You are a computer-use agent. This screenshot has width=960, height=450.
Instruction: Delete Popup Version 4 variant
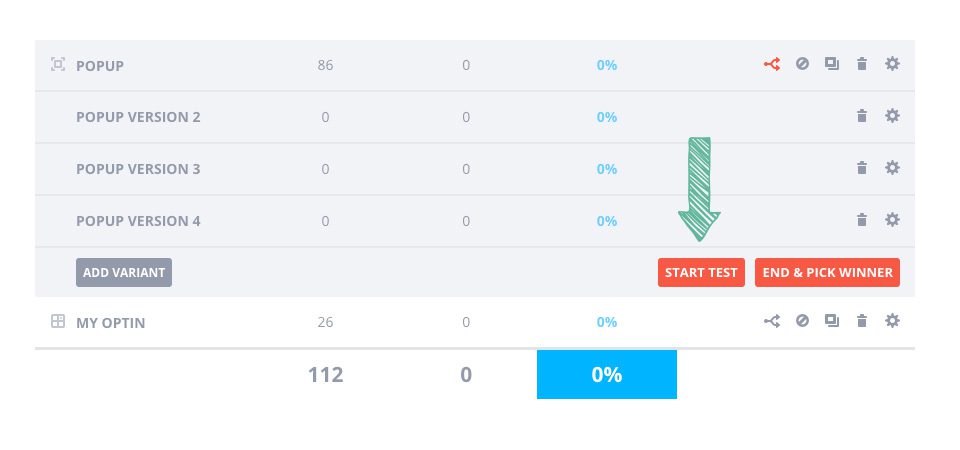tap(861, 221)
